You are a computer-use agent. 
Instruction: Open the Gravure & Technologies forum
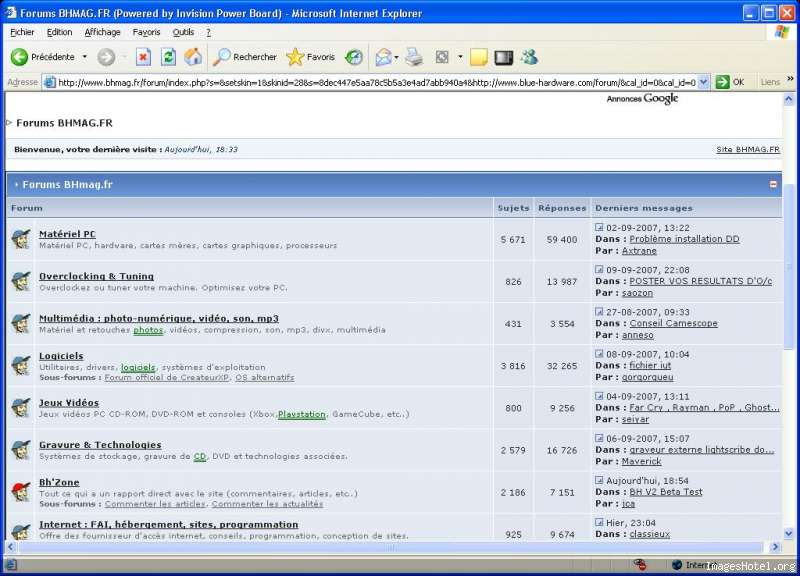click(100, 445)
